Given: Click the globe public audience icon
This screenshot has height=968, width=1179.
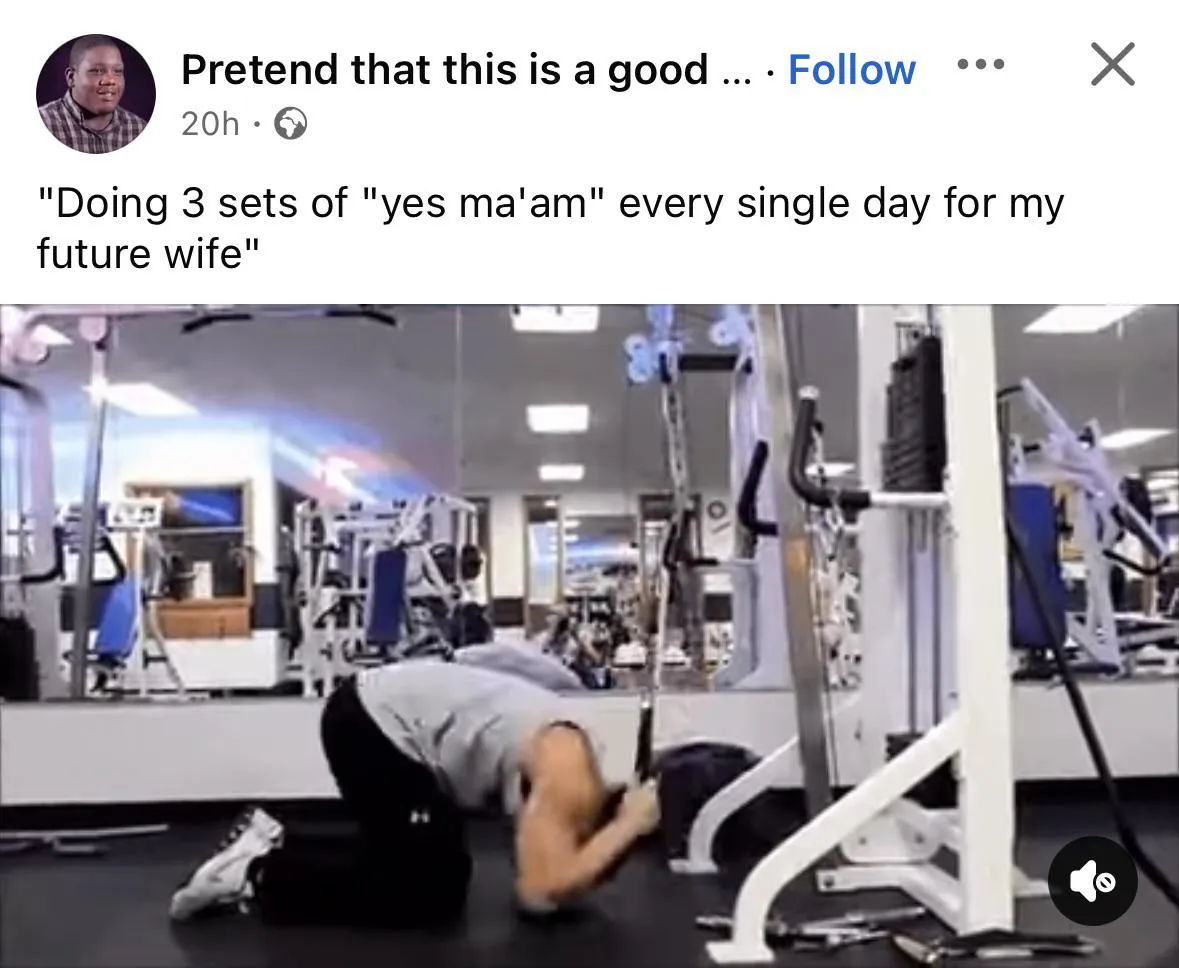Looking at the screenshot, I should click(x=290, y=124).
